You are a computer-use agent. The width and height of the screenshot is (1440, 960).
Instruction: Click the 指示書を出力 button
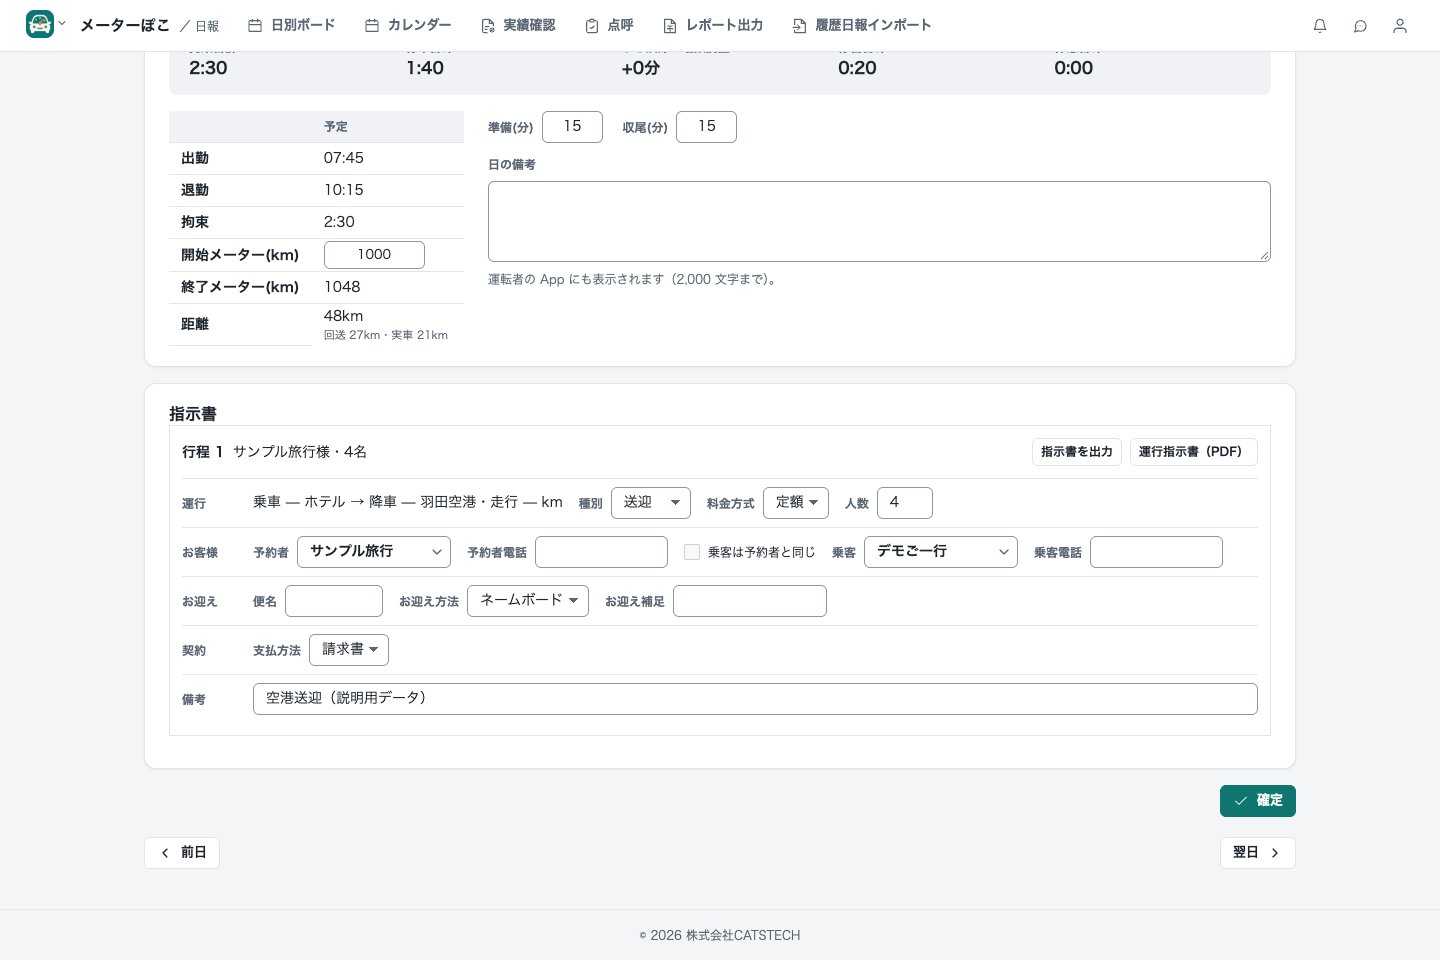[x=1077, y=452]
